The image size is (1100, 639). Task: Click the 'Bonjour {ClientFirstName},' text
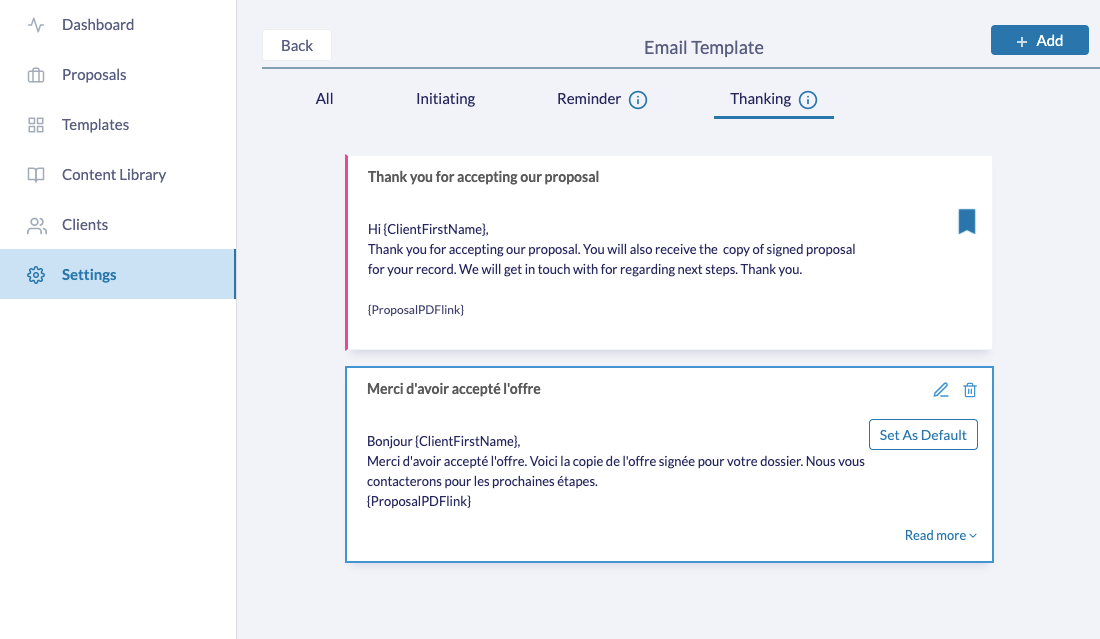(x=444, y=441)
